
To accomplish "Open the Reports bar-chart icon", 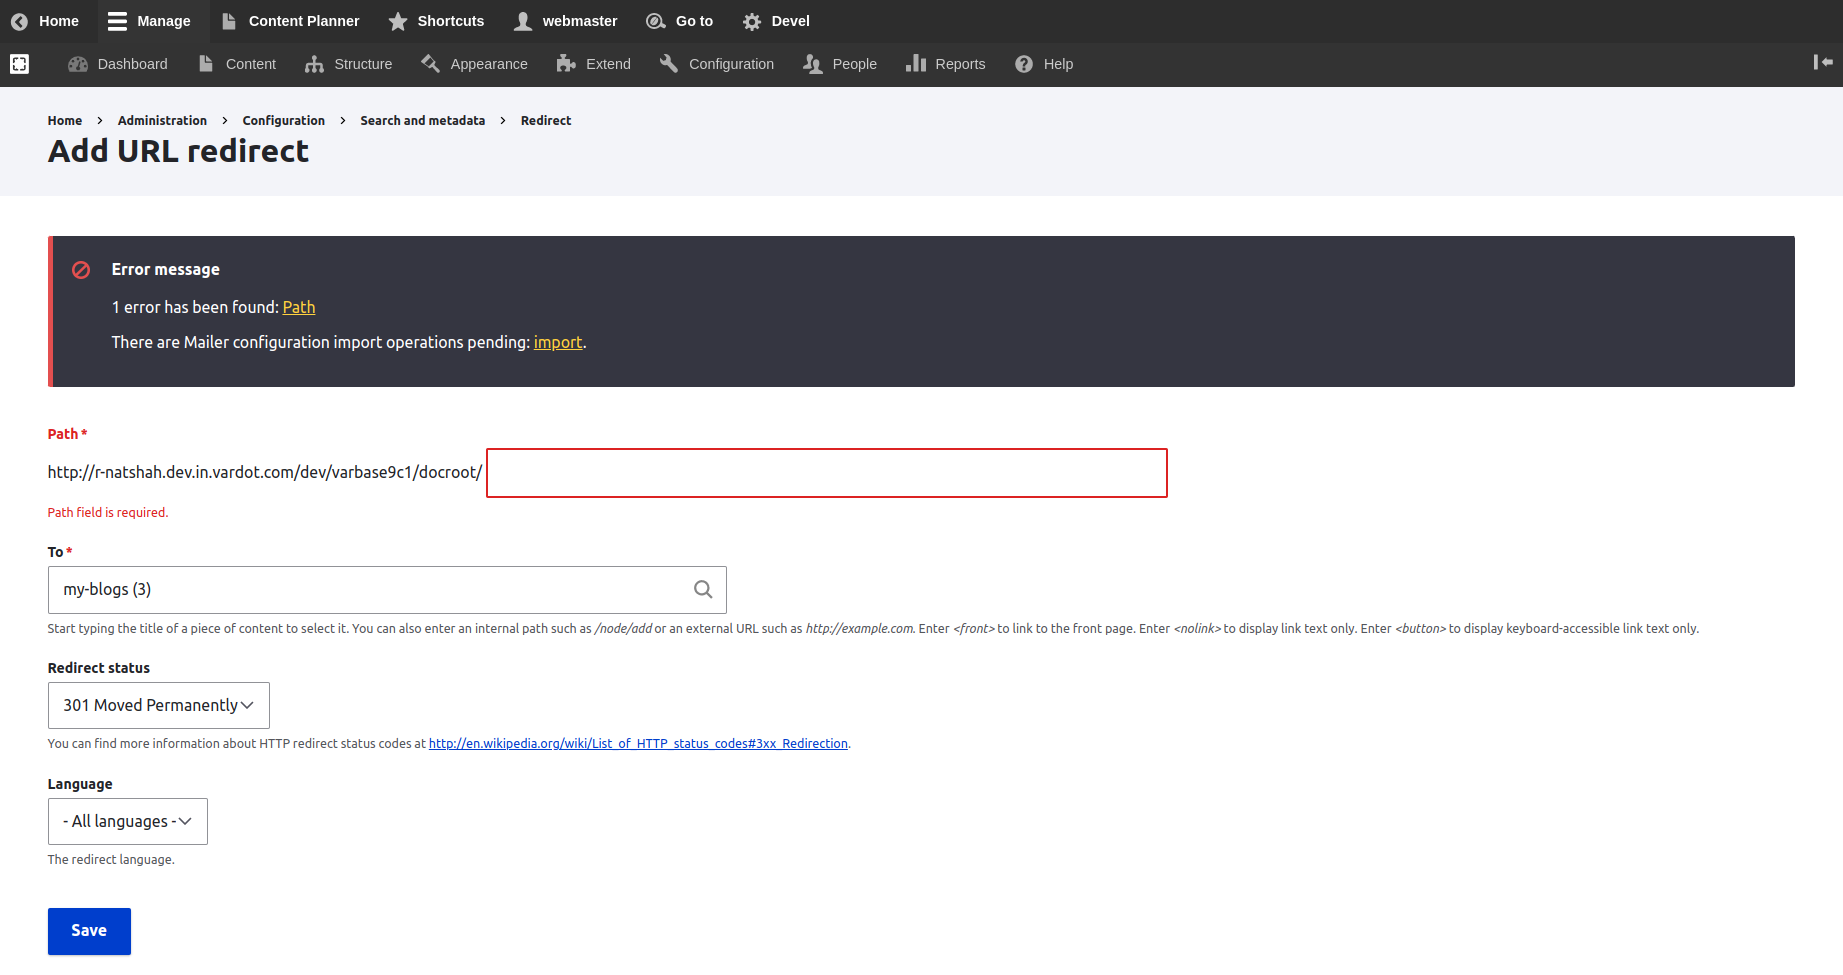I will pyautogui.click(x=917, y=63).
